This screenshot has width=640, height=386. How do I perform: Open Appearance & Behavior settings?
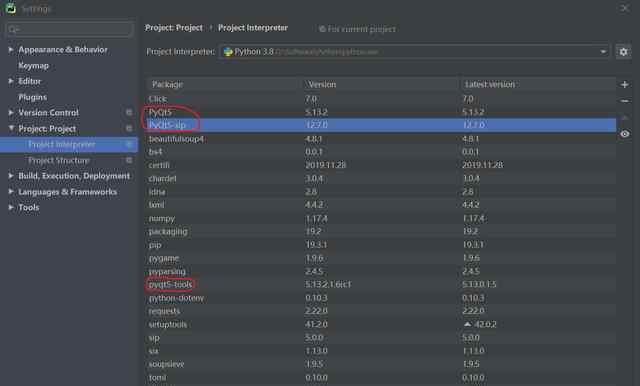tap(63, 50)
